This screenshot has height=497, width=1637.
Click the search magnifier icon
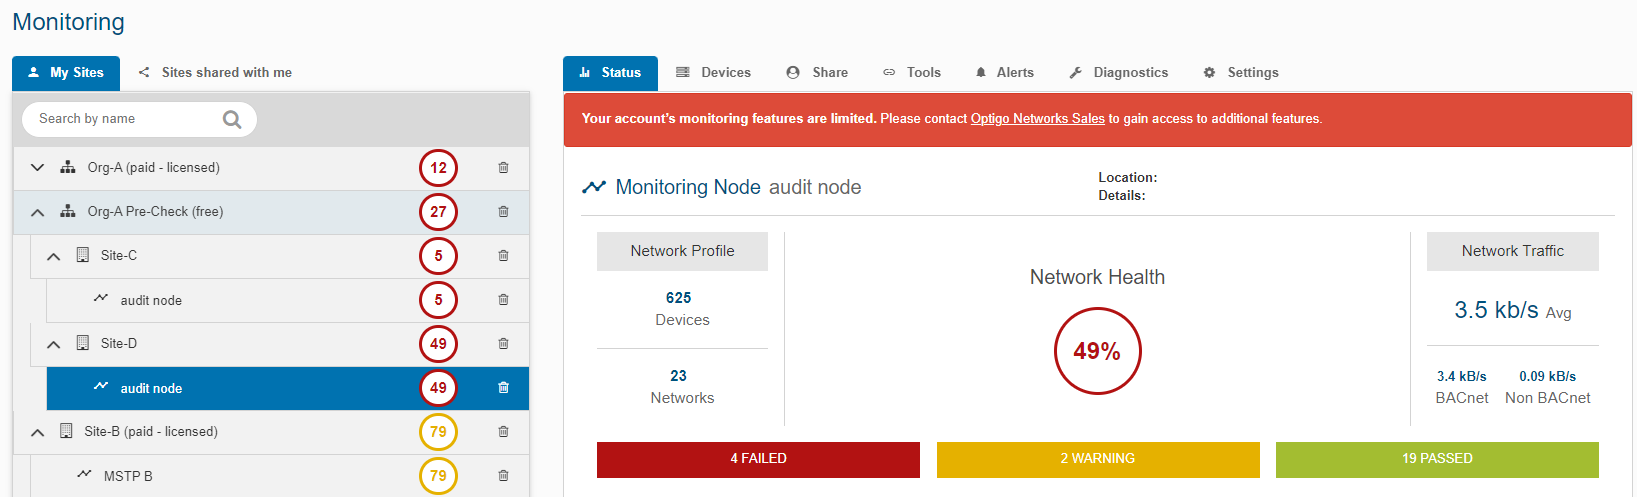pos(232,120)
